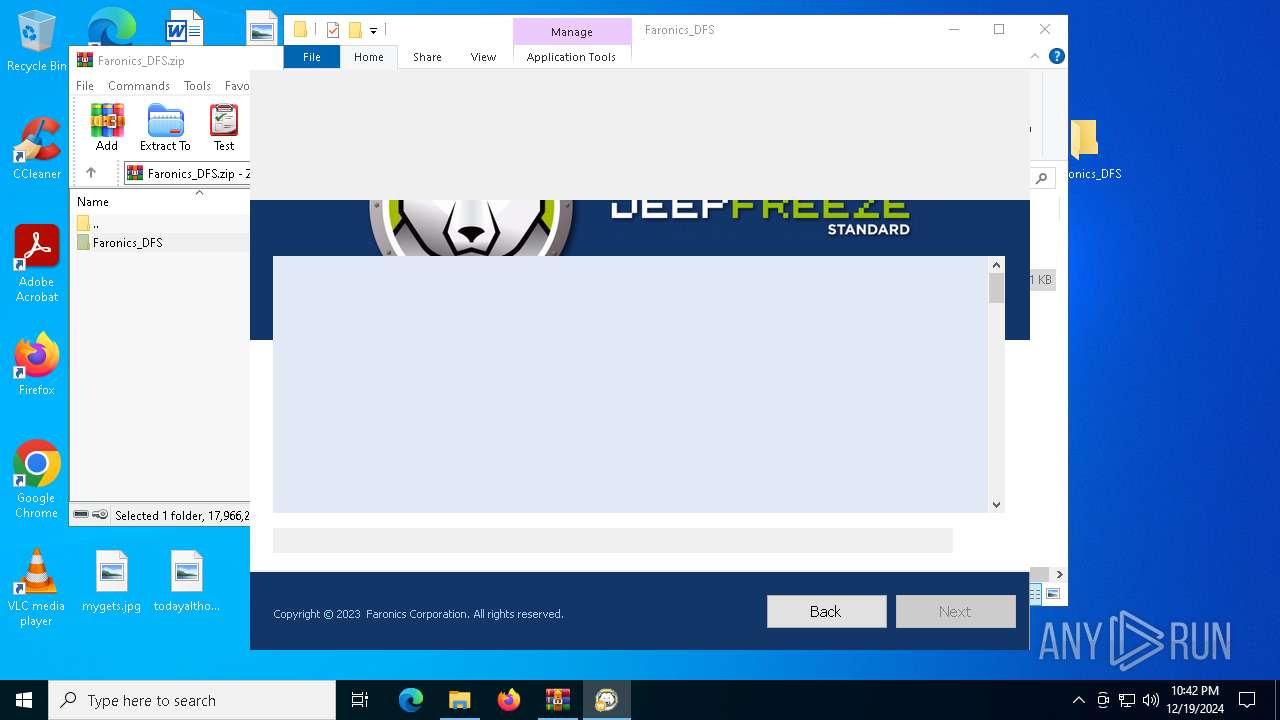1280x720 pixels.
Task: Switch to the View ribbon tab
Action: tap(483, 57)
